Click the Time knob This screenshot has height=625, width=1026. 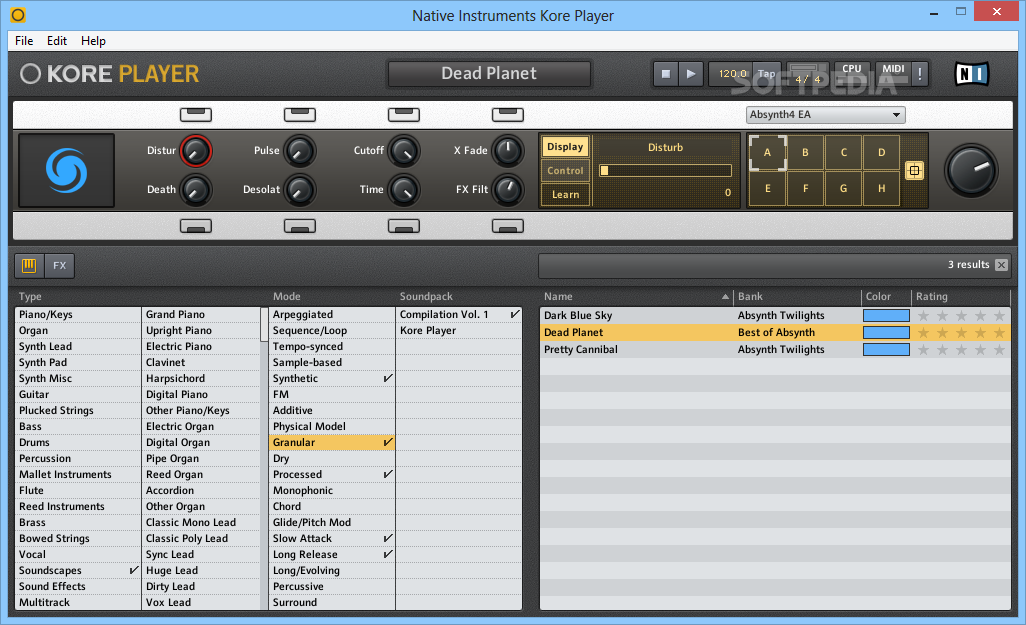[404, 190]
